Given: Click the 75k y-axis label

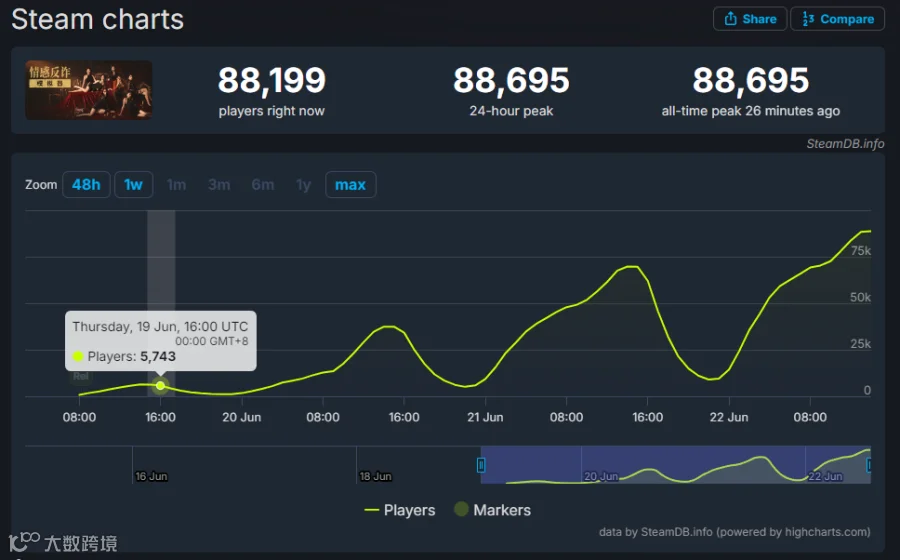Looking at the screenshot, I should [x=860, y=251].
